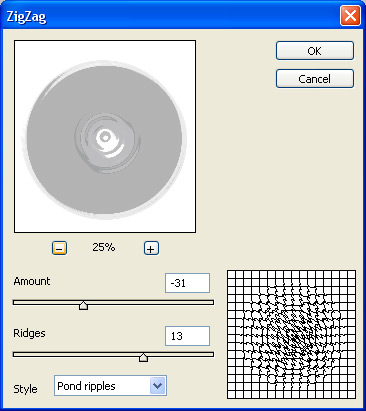Click the Ridges slider thumb
Image resolution: width=366 pixels, height=411 pixels.
point(143,357)
